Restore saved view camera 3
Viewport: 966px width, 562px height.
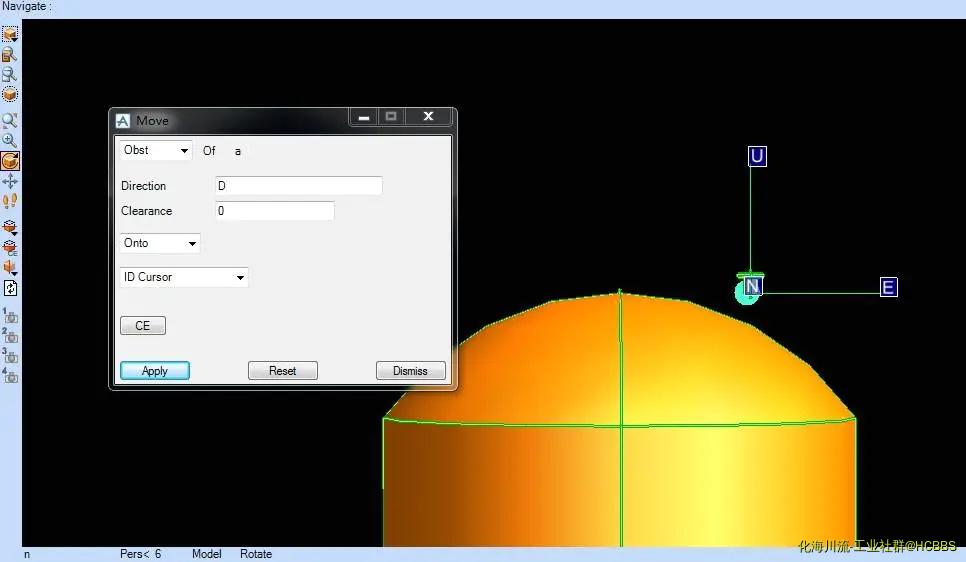pyautogui.click(x=10, y=356)
